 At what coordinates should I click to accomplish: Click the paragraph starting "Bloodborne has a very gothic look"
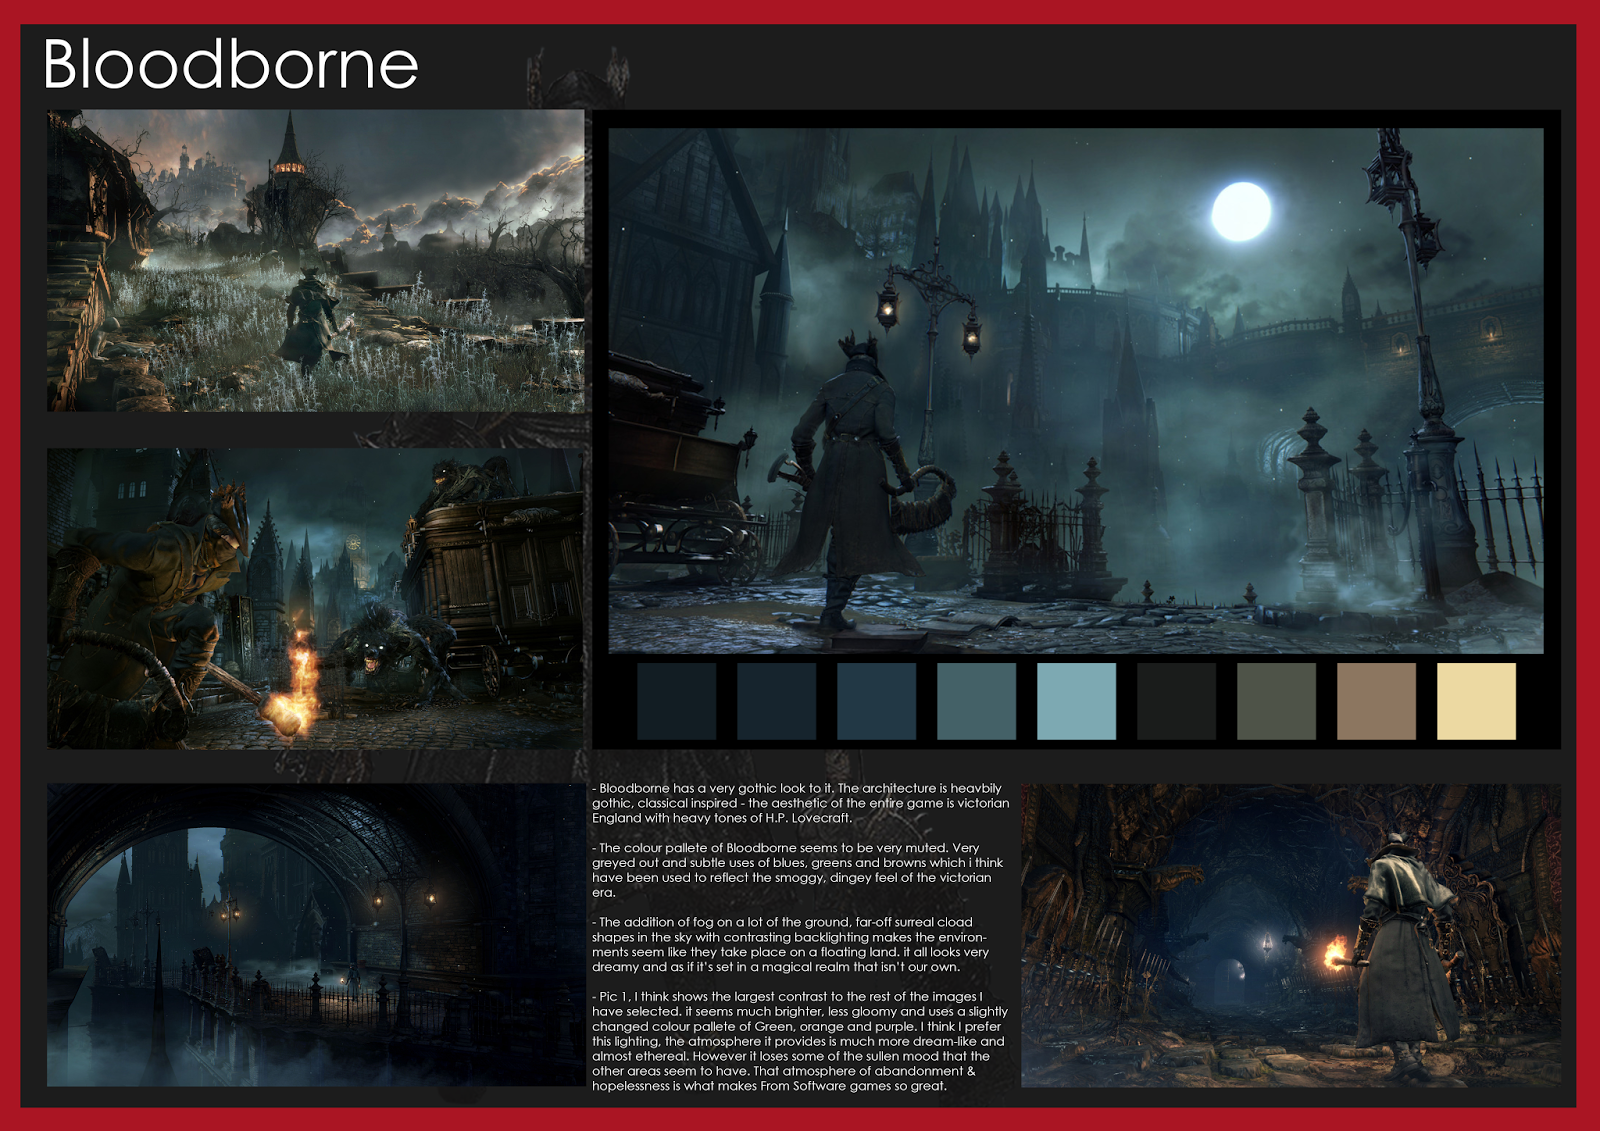(x=801, y=803)
